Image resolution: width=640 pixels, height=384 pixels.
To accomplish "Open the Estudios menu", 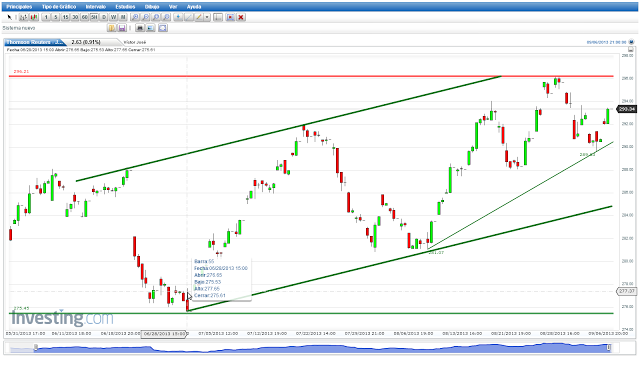I will pyautogui.click(x=125, y=7).
